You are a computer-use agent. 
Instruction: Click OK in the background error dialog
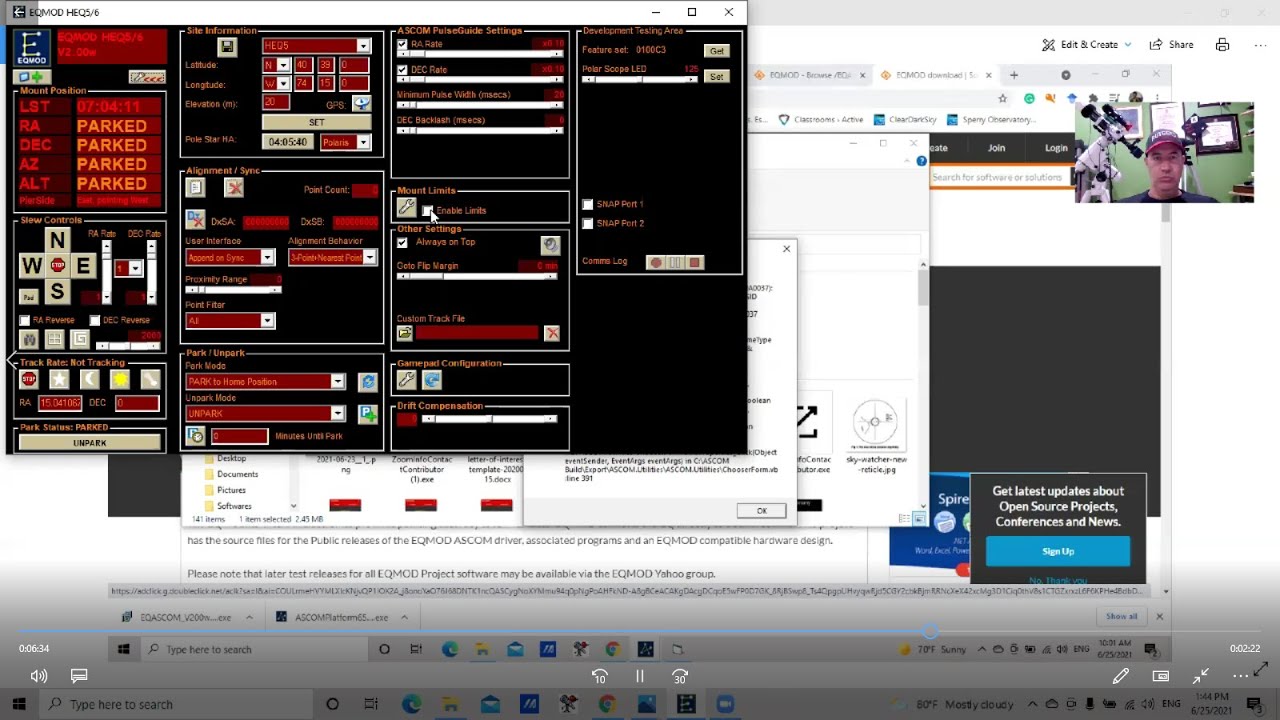click(x=761, y=511)
